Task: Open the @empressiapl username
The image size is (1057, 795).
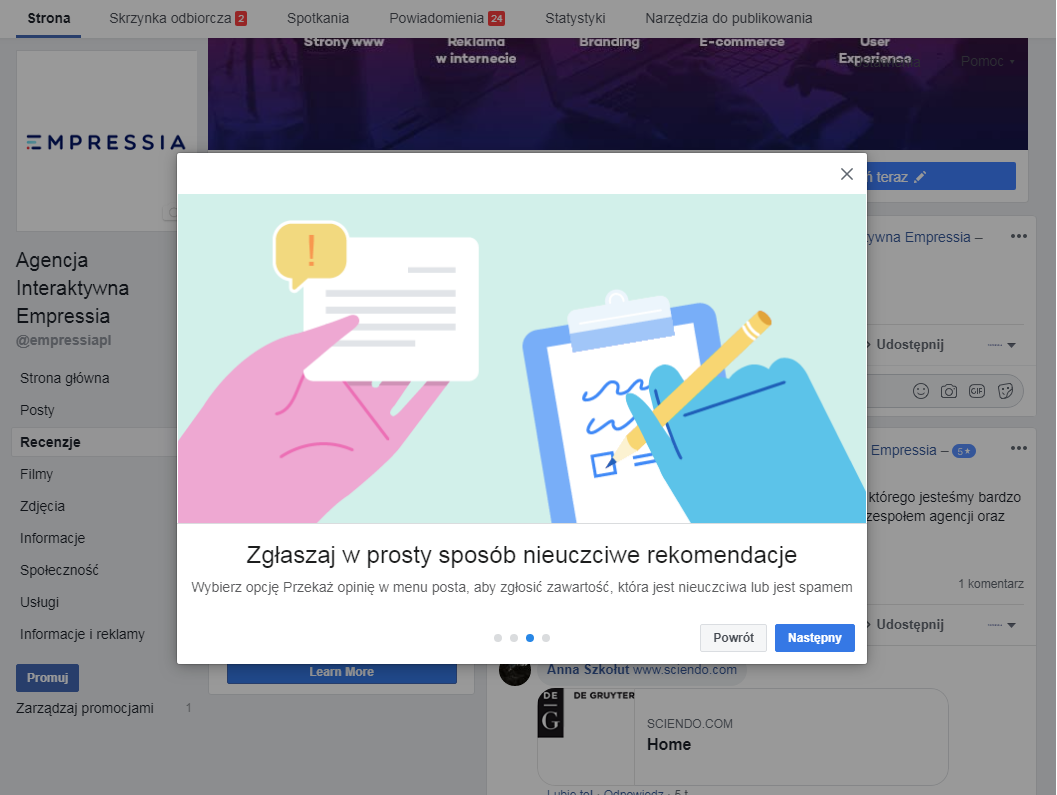Action: (63, 341)
